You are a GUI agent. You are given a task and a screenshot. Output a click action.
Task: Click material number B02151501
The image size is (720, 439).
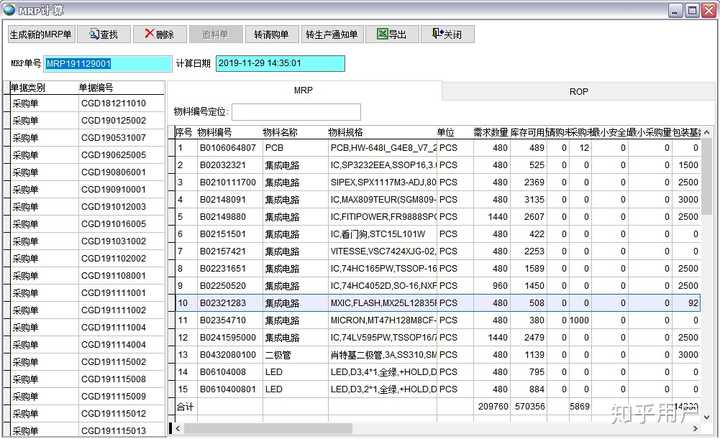[223, 234]
